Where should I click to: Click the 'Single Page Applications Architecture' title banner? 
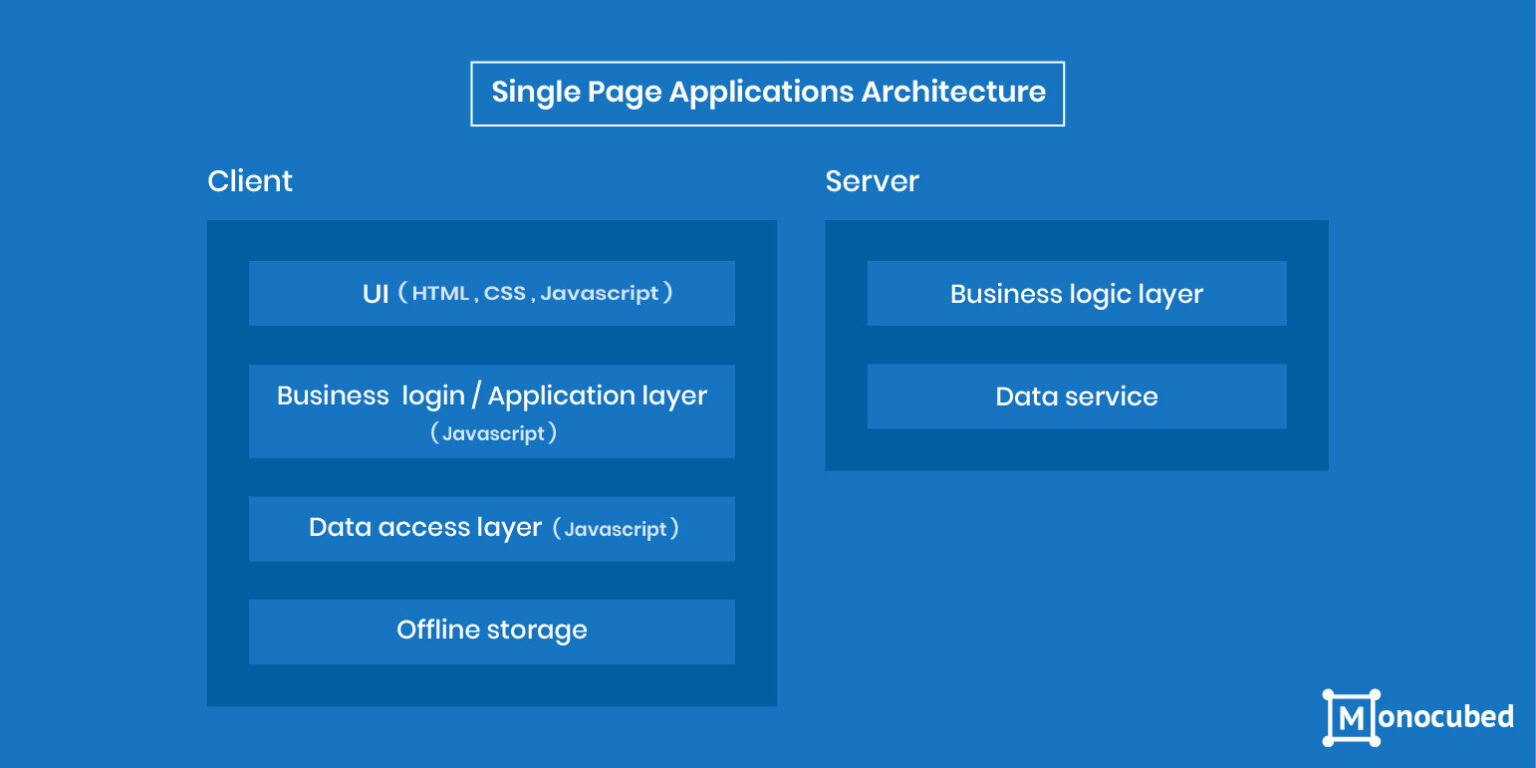pos(767,92)
